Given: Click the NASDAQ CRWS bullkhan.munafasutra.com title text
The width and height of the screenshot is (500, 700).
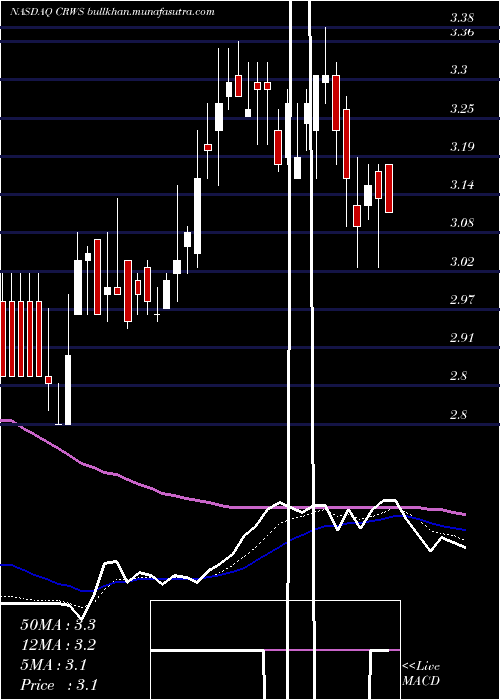Looking at the screenshot, I should (112, 12).
